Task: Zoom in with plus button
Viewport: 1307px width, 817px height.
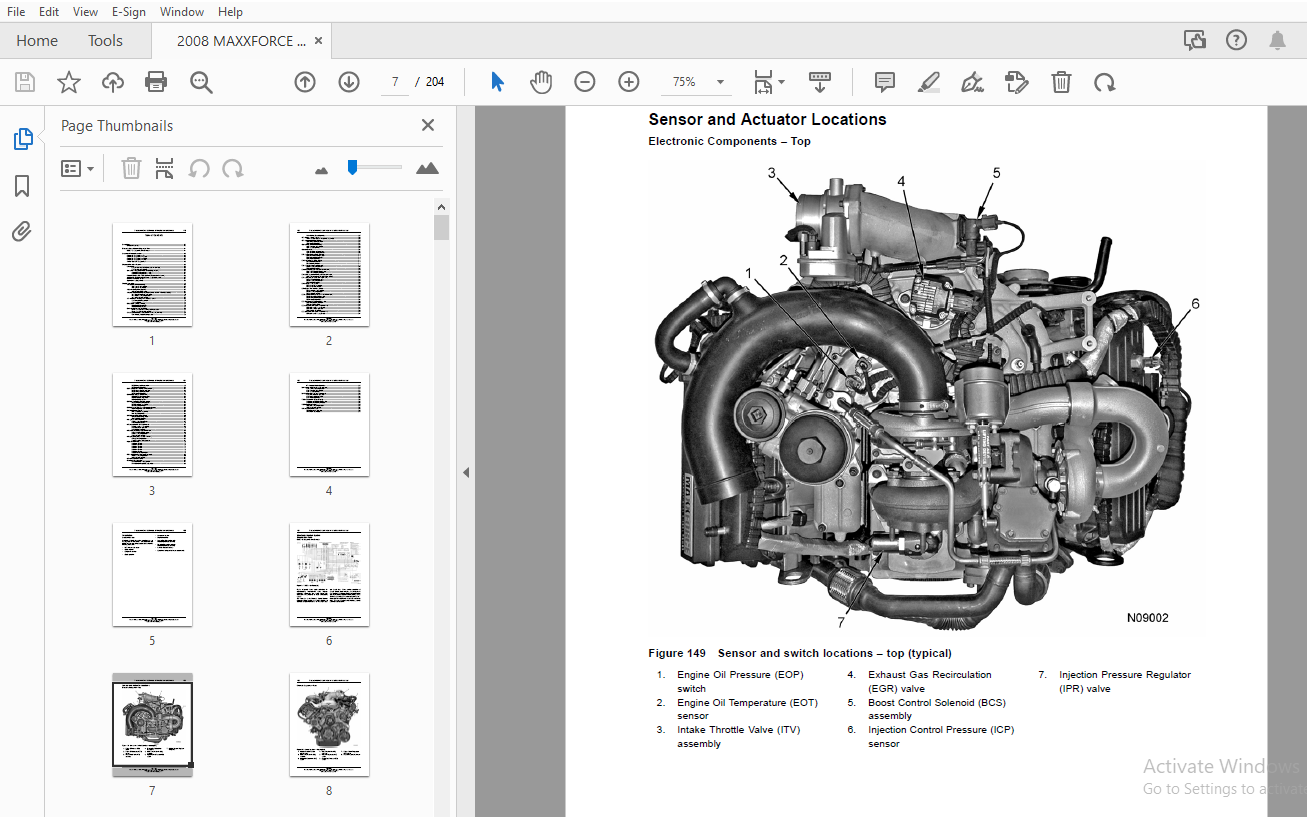Action: click(x=629, y=82)
